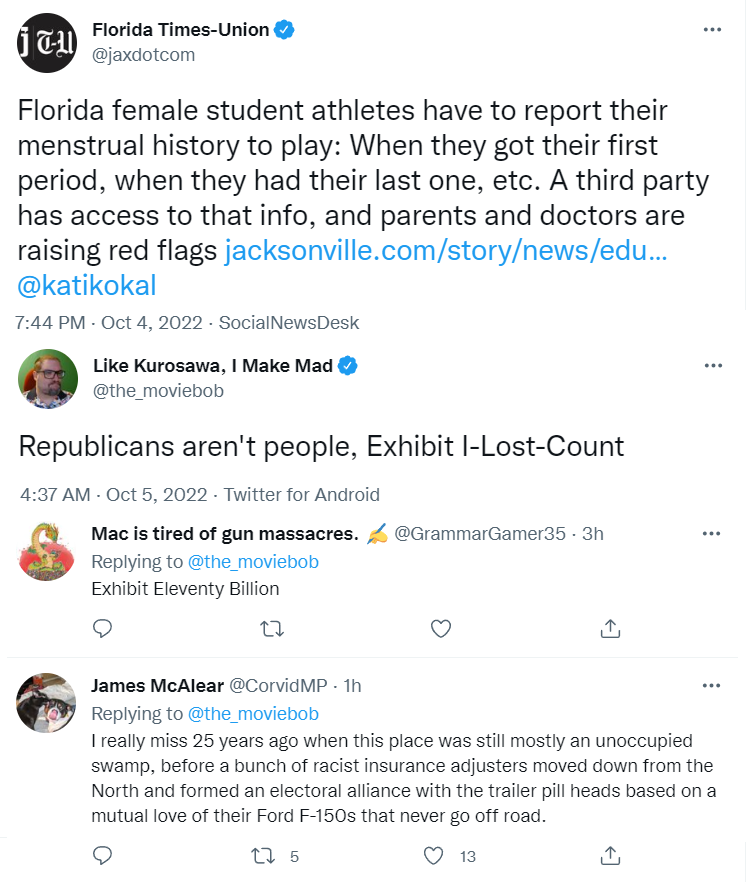Open more options on GrammarGamer35 reply
Screen dimensions: 746x882
712,533
